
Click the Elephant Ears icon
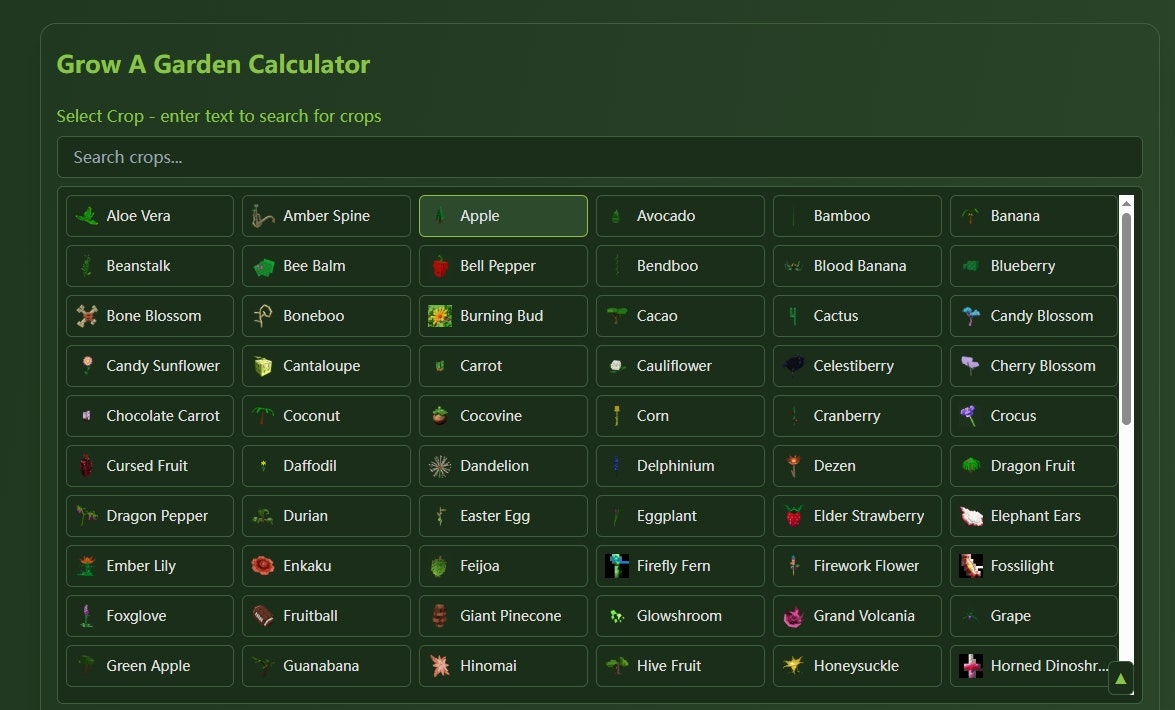click(971, 515)
